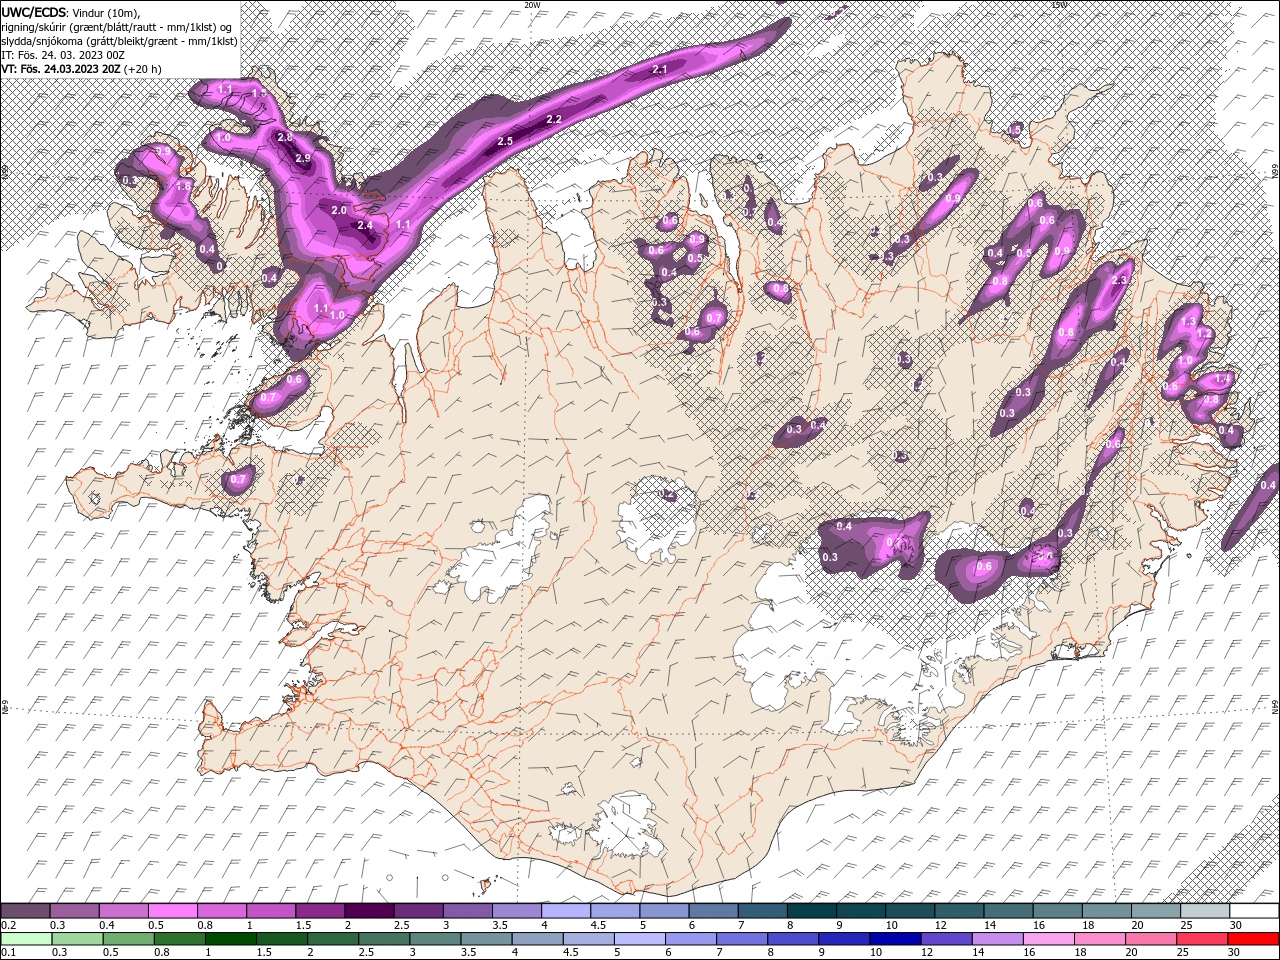Image resolution: width=1280 pixels, height=960 pixels.
Task: Click the darkest green 1–1.5 rain swatch
Action: [231, 939]
